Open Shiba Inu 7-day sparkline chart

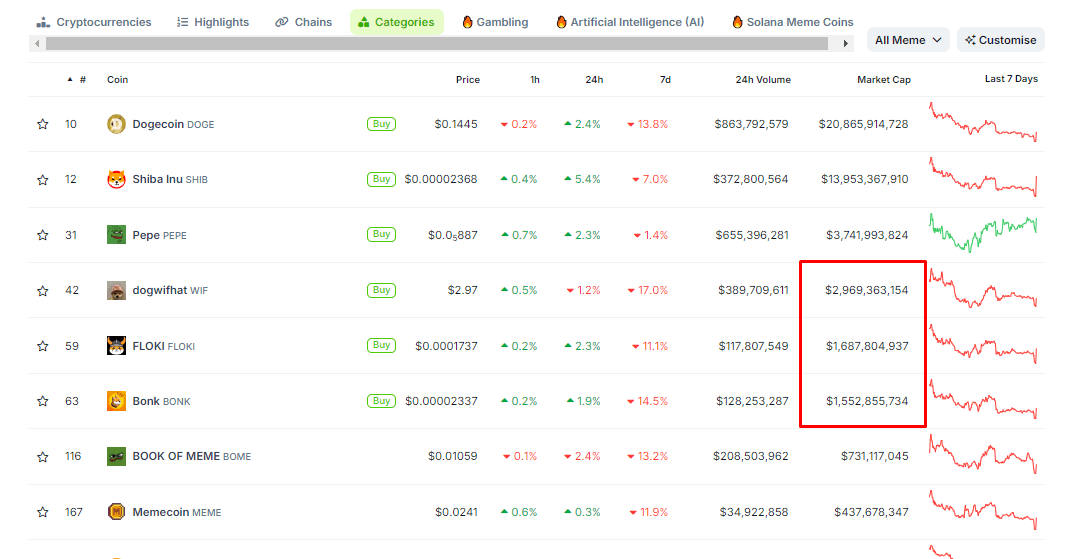(x=983, y=177)
